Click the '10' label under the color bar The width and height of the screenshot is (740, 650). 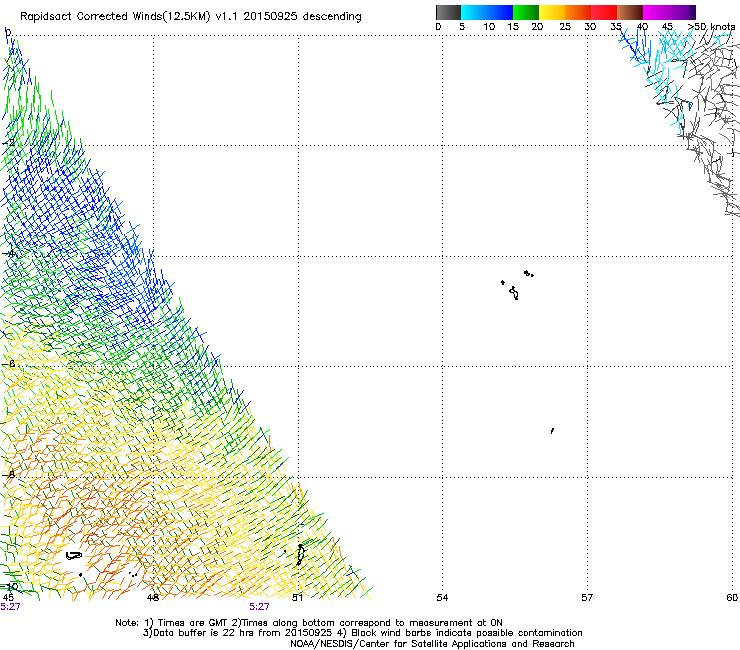click(x=489, y=27)
